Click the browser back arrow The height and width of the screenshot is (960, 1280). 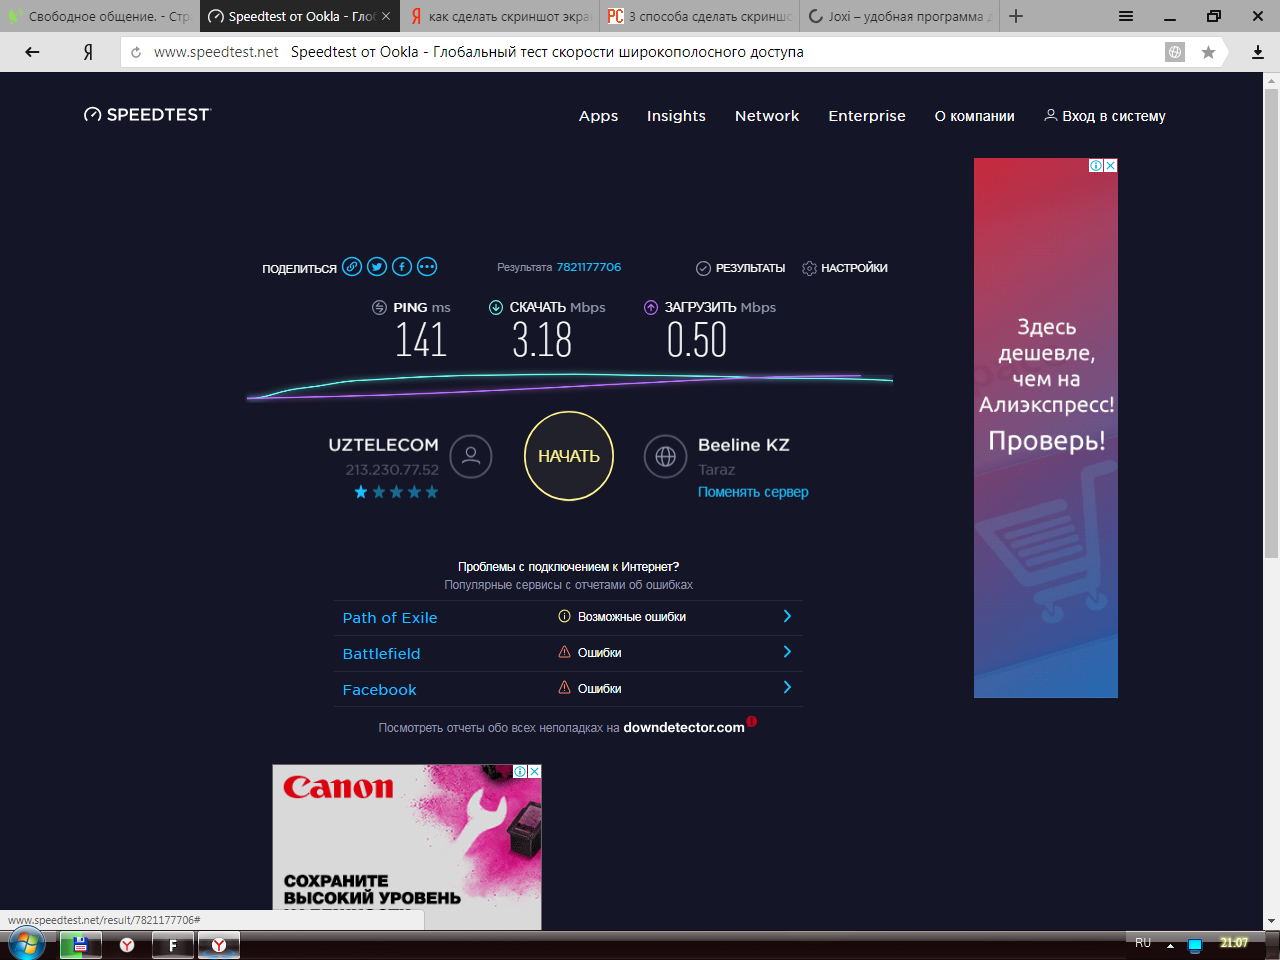click(x=32, y=52)
